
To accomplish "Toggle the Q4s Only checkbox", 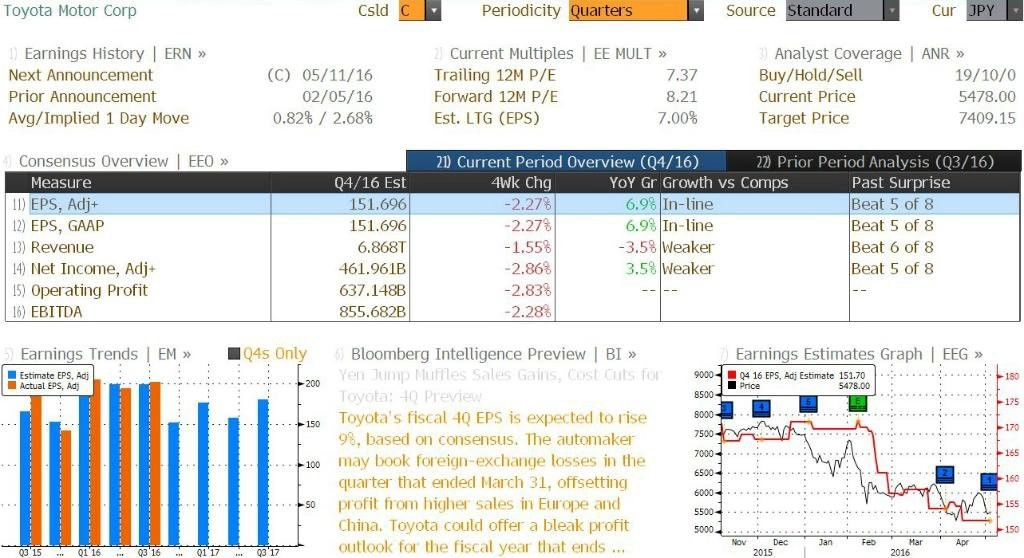I will pos(234,353).
